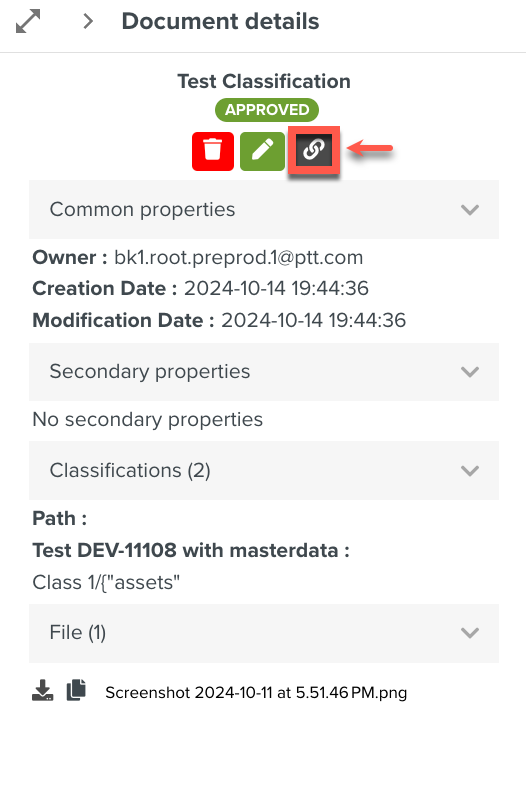Download the screenshot file
This screenshot has height=802, width=526.
pos(42,690)
